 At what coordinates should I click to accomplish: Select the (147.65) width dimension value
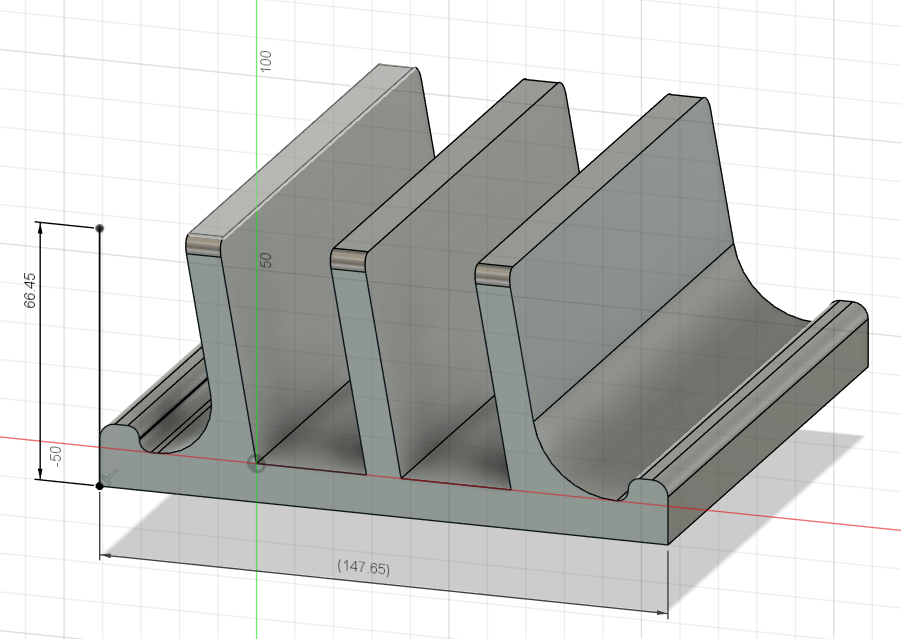tap(363, 567)
